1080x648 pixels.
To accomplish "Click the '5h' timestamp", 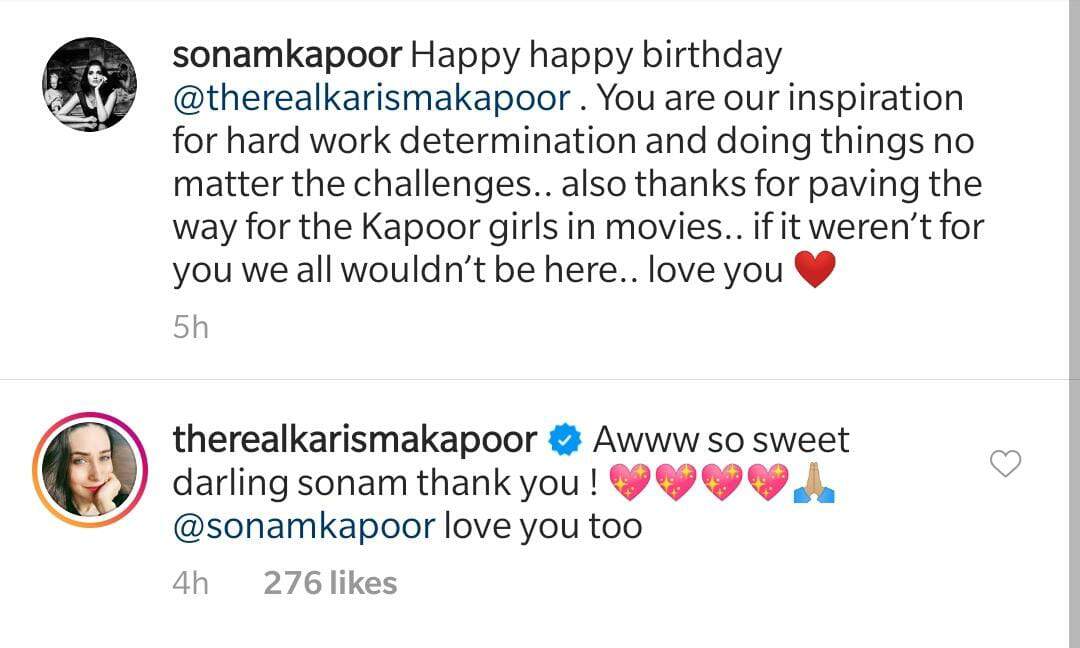I will click(191, 327).
